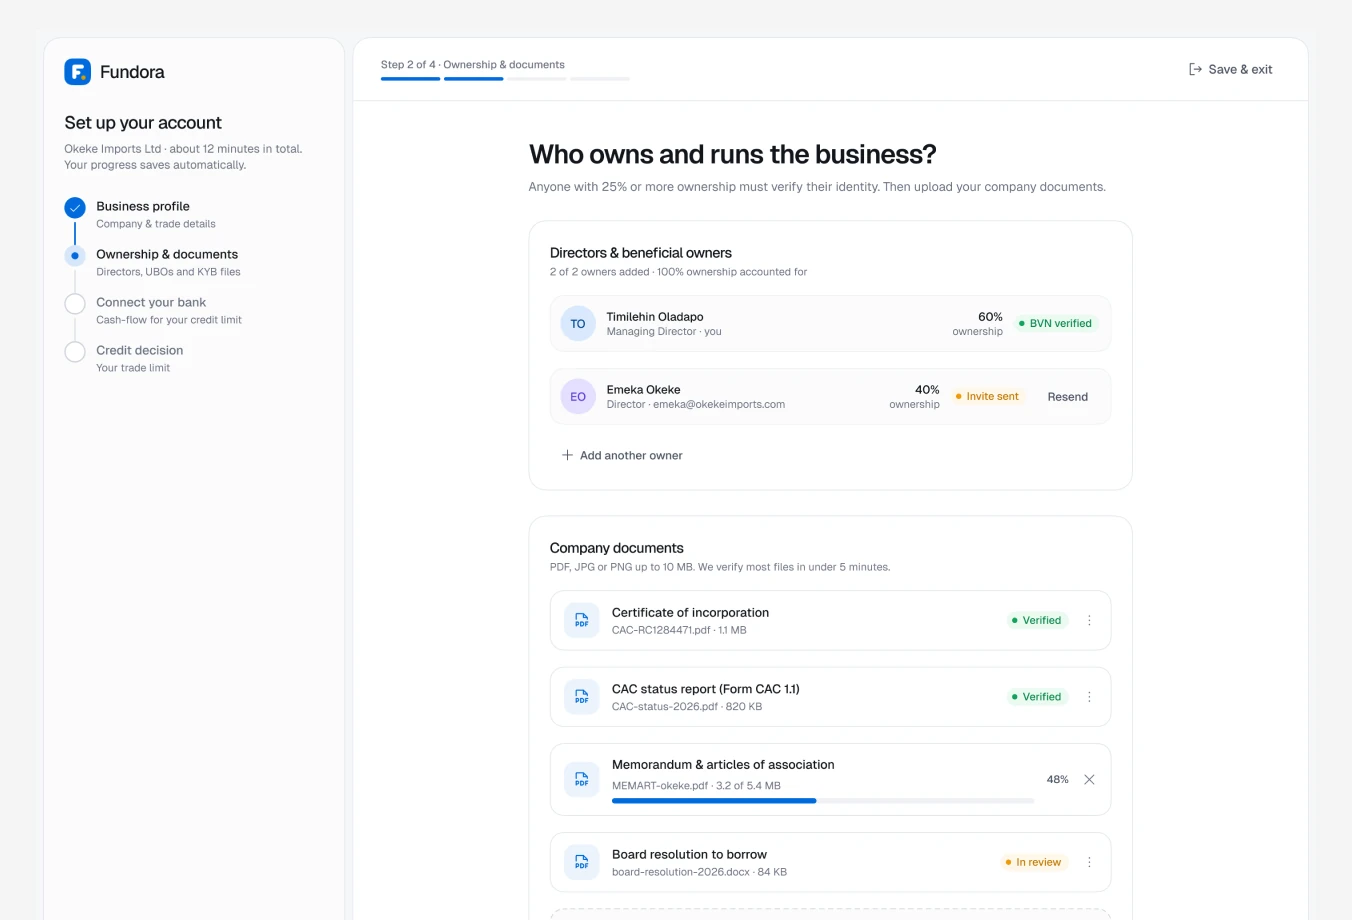Click the BVN verified badge
Screen dimensions: 1352x920
tap(1055, 323)
